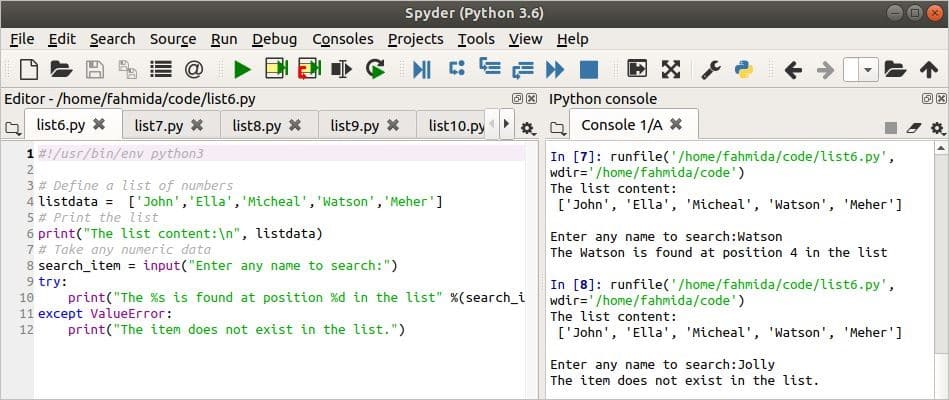949x400 pixels.
Task: Click console scrollbar up arrow
Action: coord(942,148)
